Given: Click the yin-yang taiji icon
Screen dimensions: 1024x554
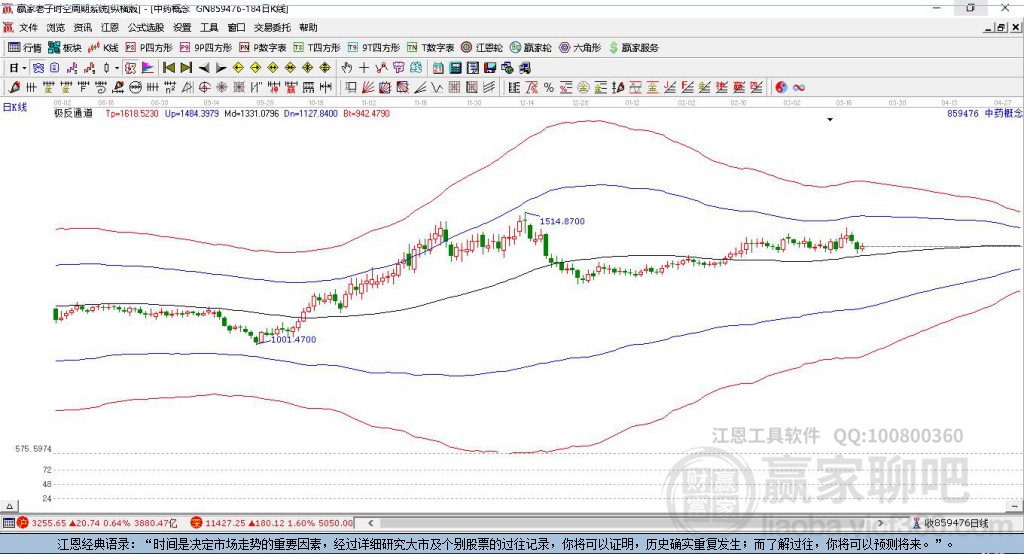Looking at the screenshot, I should pyautogui.click(x=781, y=88).
